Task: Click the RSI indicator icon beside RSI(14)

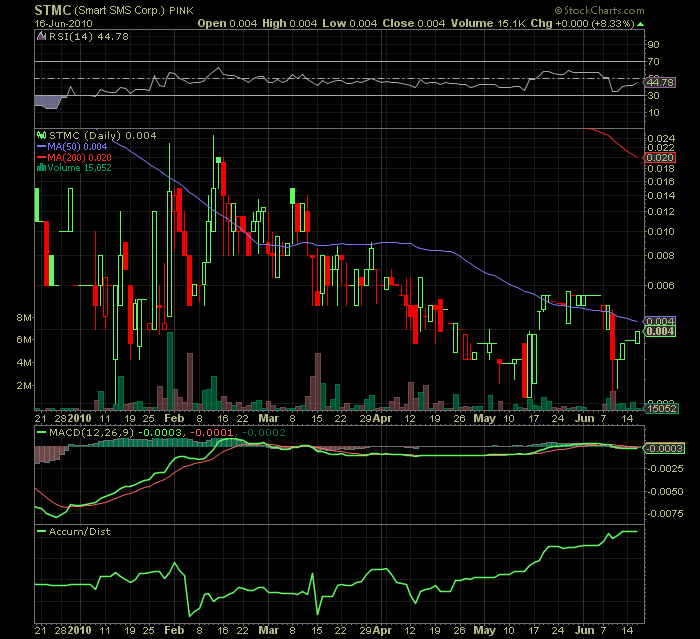Action: pos(41,37)
